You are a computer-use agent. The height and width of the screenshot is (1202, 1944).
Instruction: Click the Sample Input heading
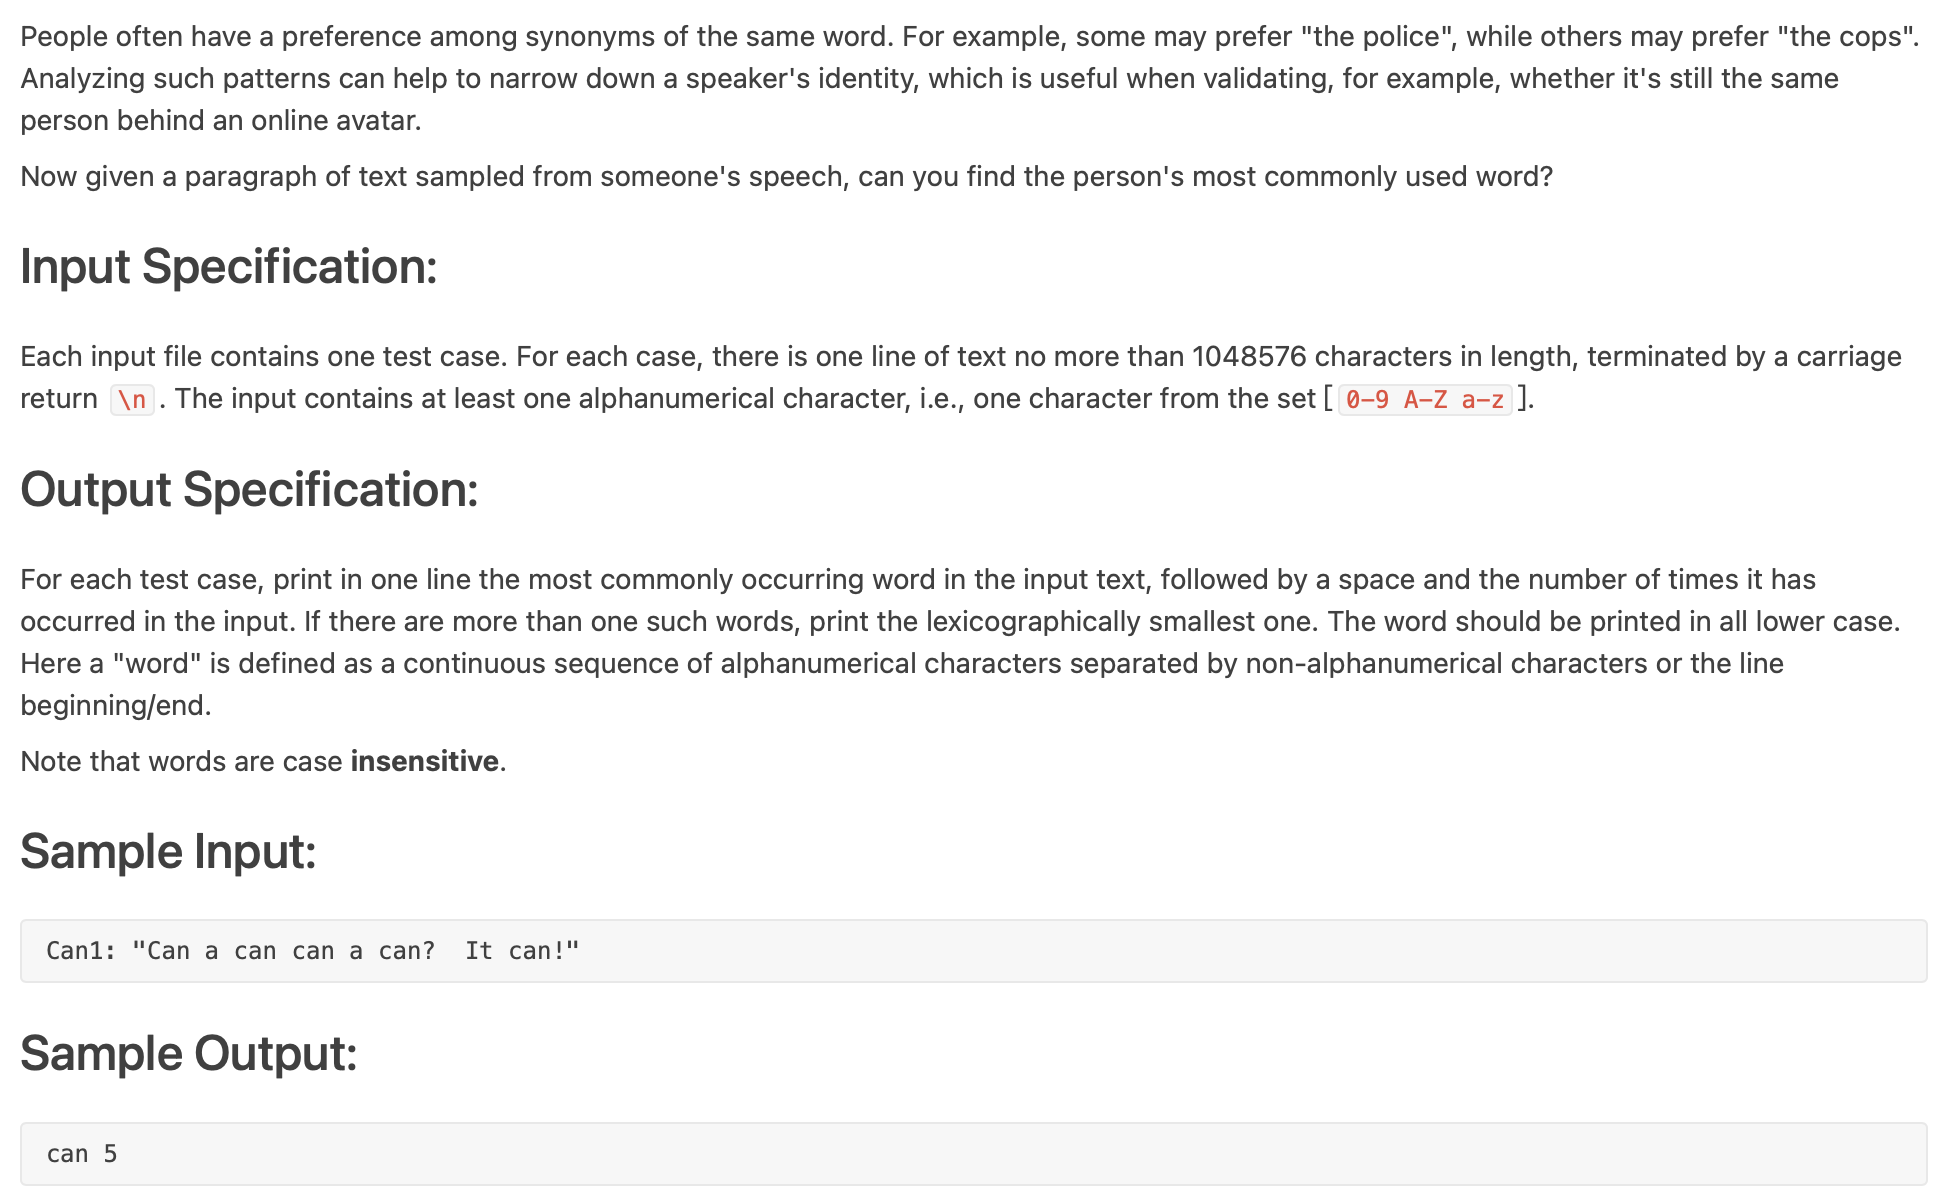coord(168,852)
